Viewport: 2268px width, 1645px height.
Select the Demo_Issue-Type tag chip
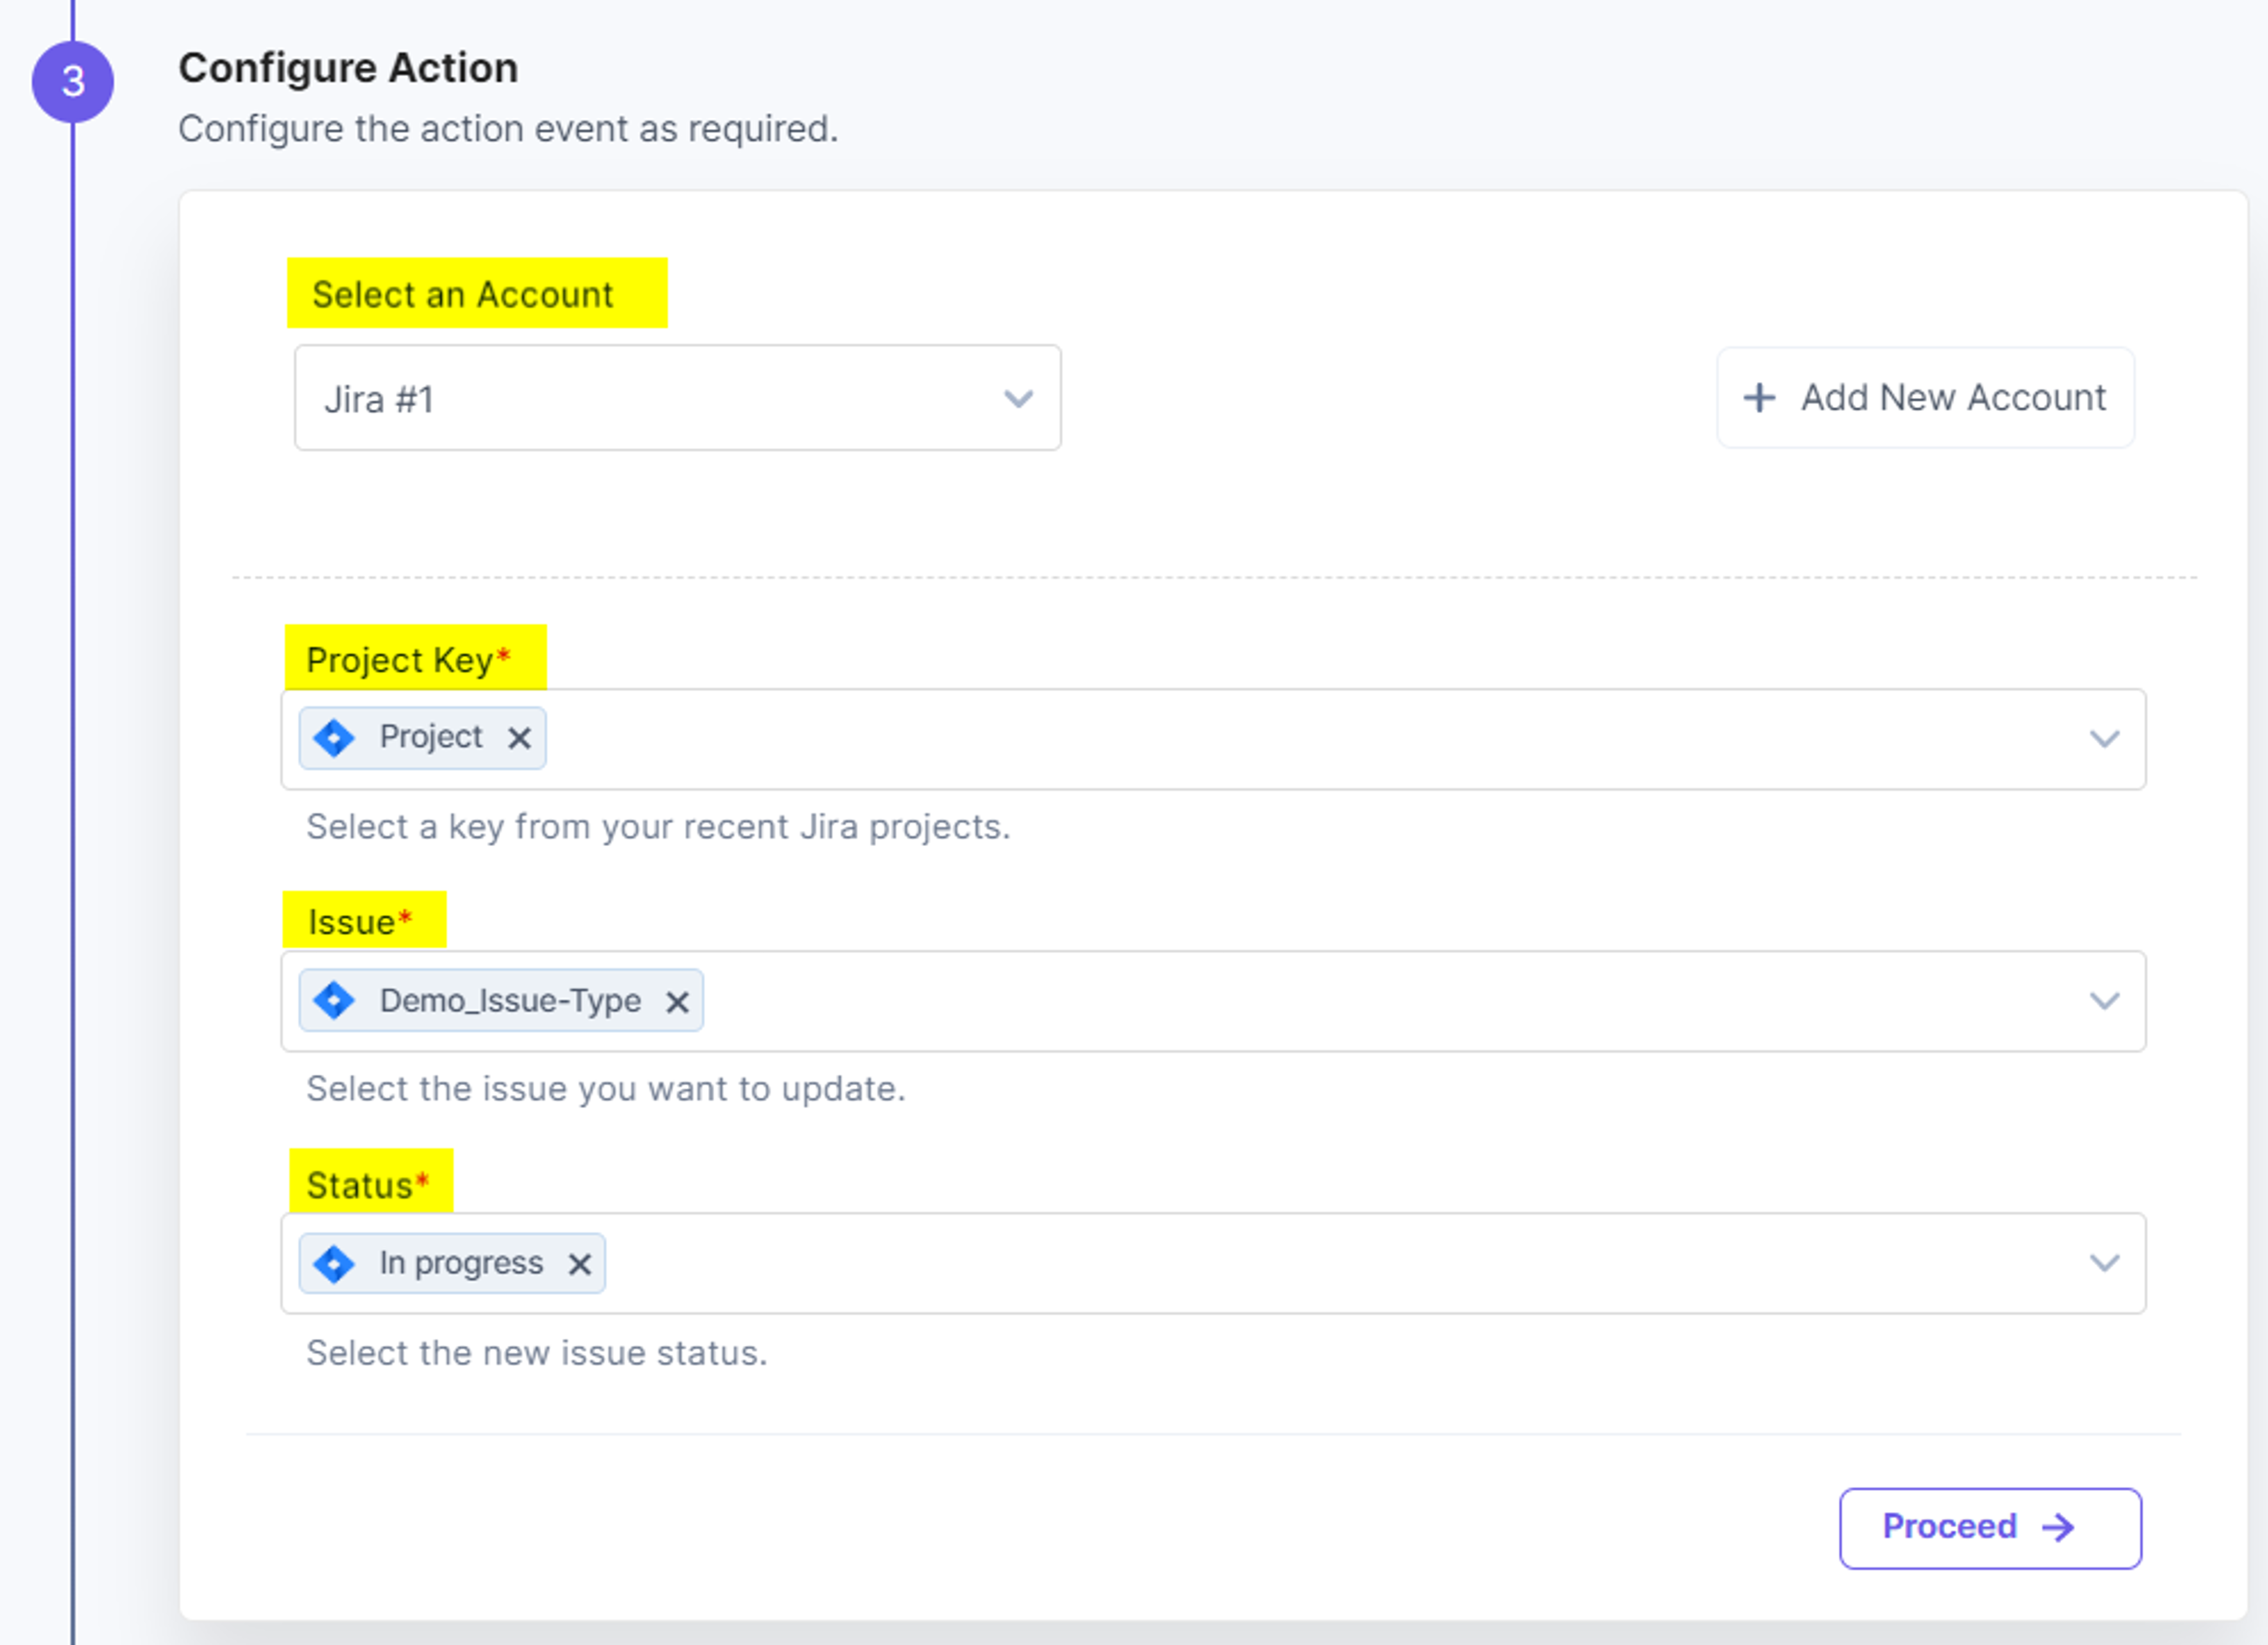coord(501,1000)
